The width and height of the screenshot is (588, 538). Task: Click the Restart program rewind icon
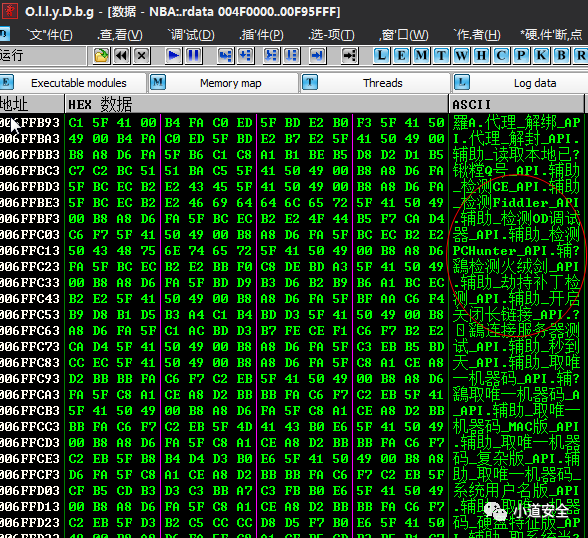[x=122, y=56]
